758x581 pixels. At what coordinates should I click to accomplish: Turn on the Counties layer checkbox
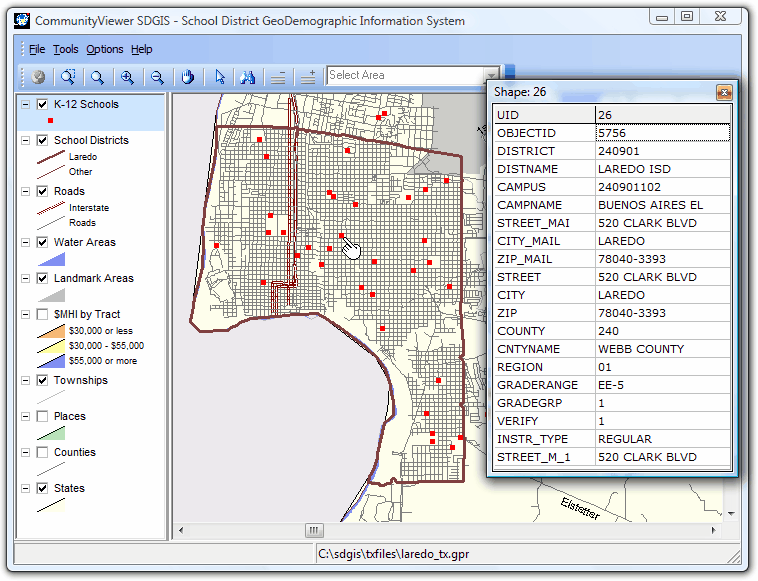pyautogui.click(x=42, y=452)
